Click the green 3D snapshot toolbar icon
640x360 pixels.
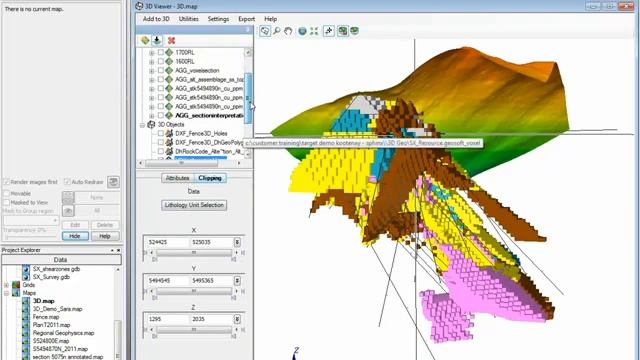click(342, 31)
